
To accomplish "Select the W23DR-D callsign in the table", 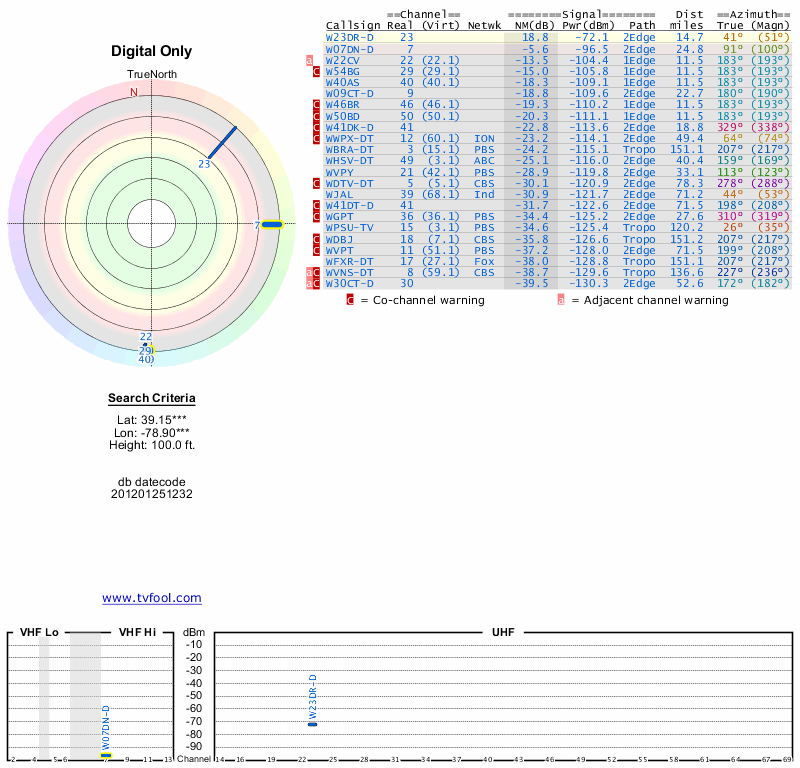I will click(350, 37).
